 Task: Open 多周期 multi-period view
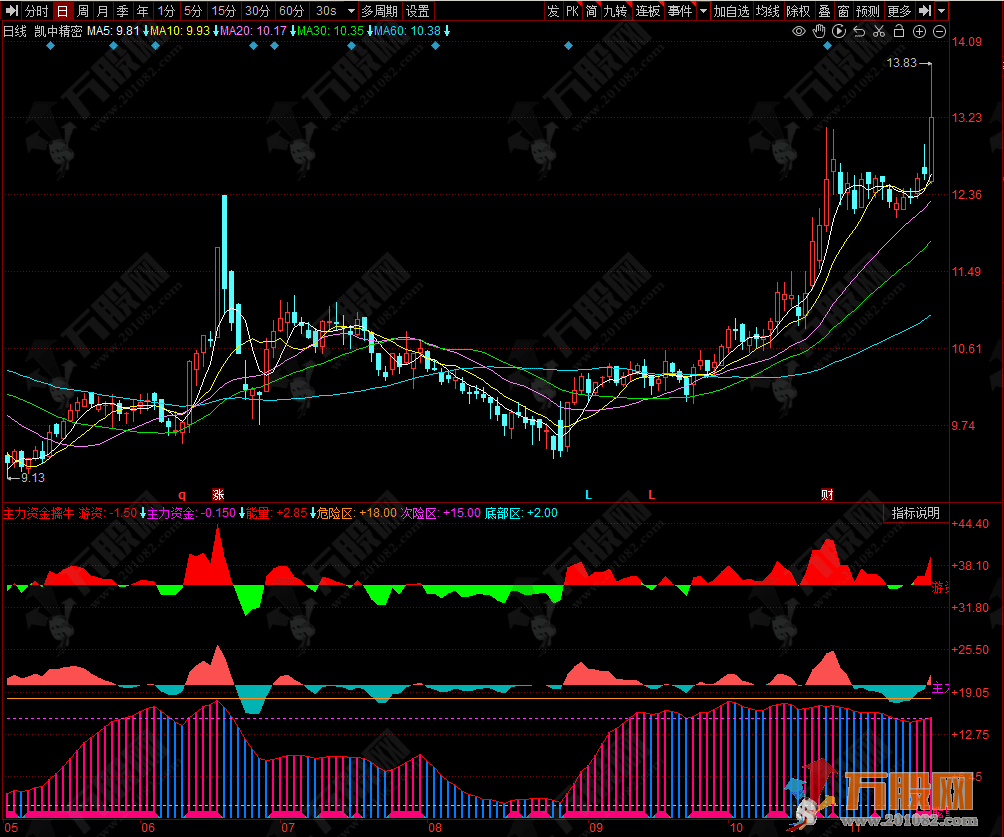pos(379,11)
